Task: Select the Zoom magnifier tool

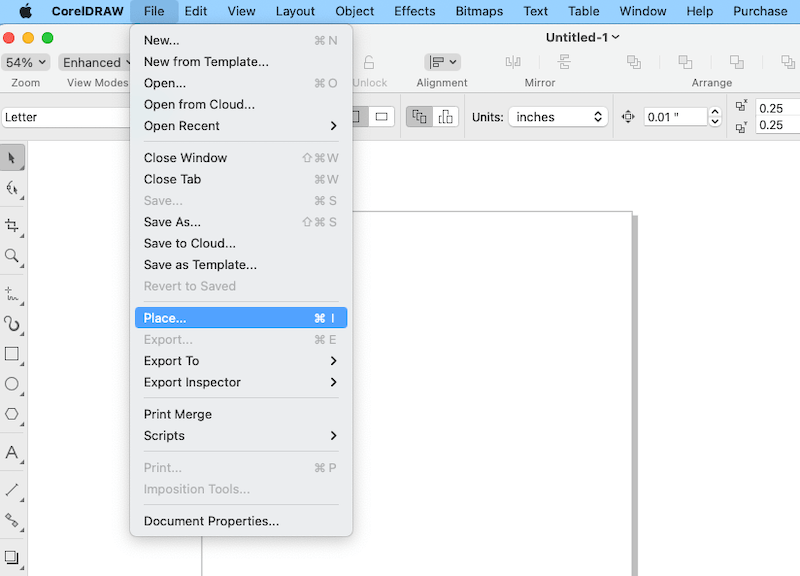Action: [12, 256]
